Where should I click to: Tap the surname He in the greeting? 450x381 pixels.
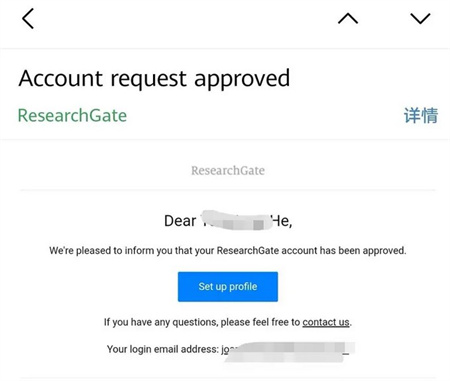282,221
